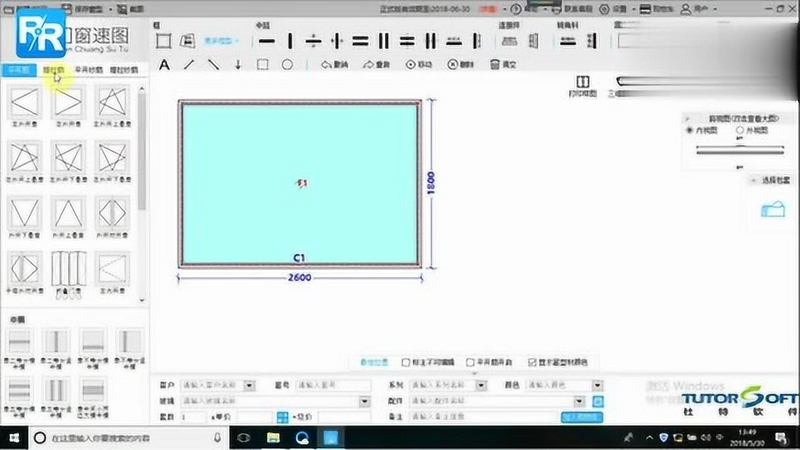800x450 pixels.
Task: Toggle the first annotation checkbox
Action: tap(406, 362)
